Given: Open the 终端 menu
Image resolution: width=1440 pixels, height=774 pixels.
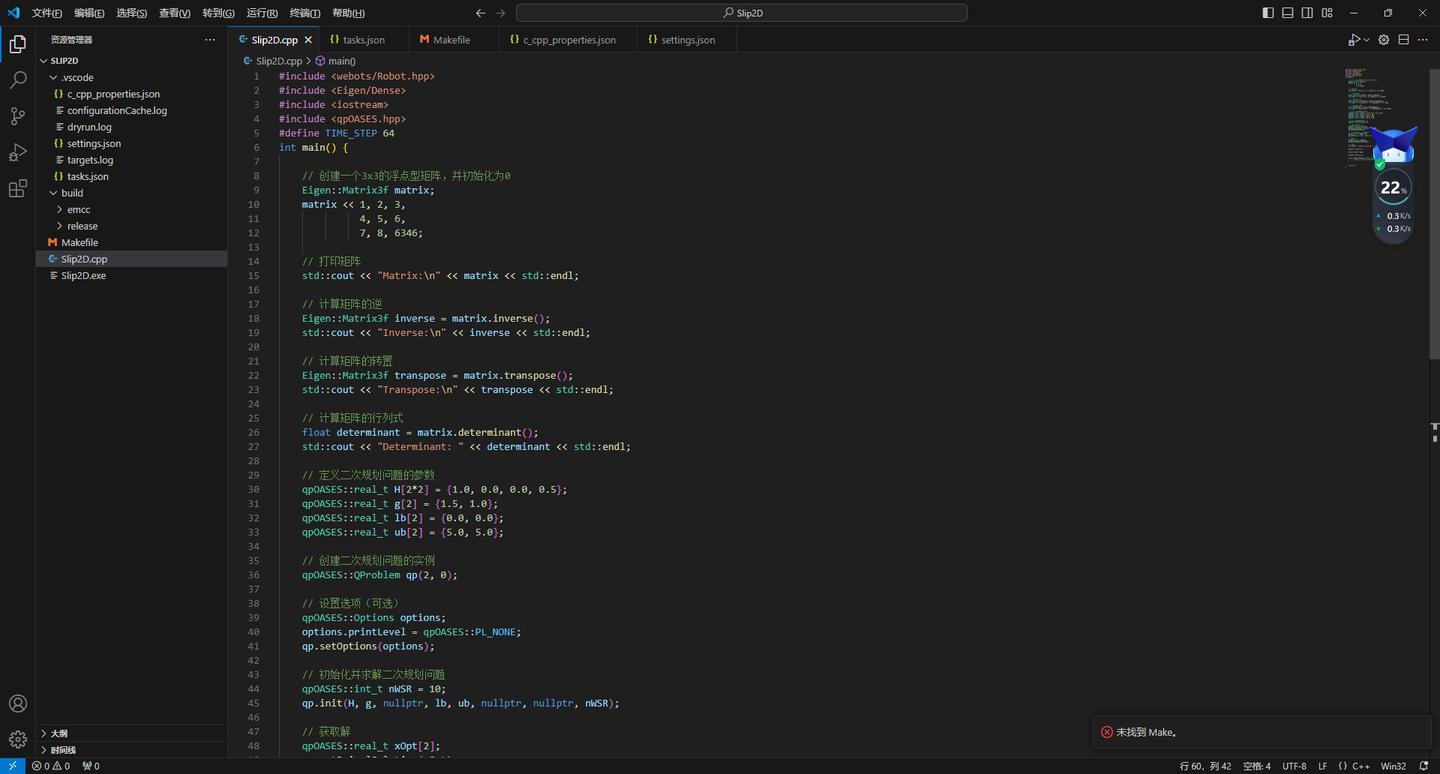Looking at the screenshot, I should click(303, 13).
